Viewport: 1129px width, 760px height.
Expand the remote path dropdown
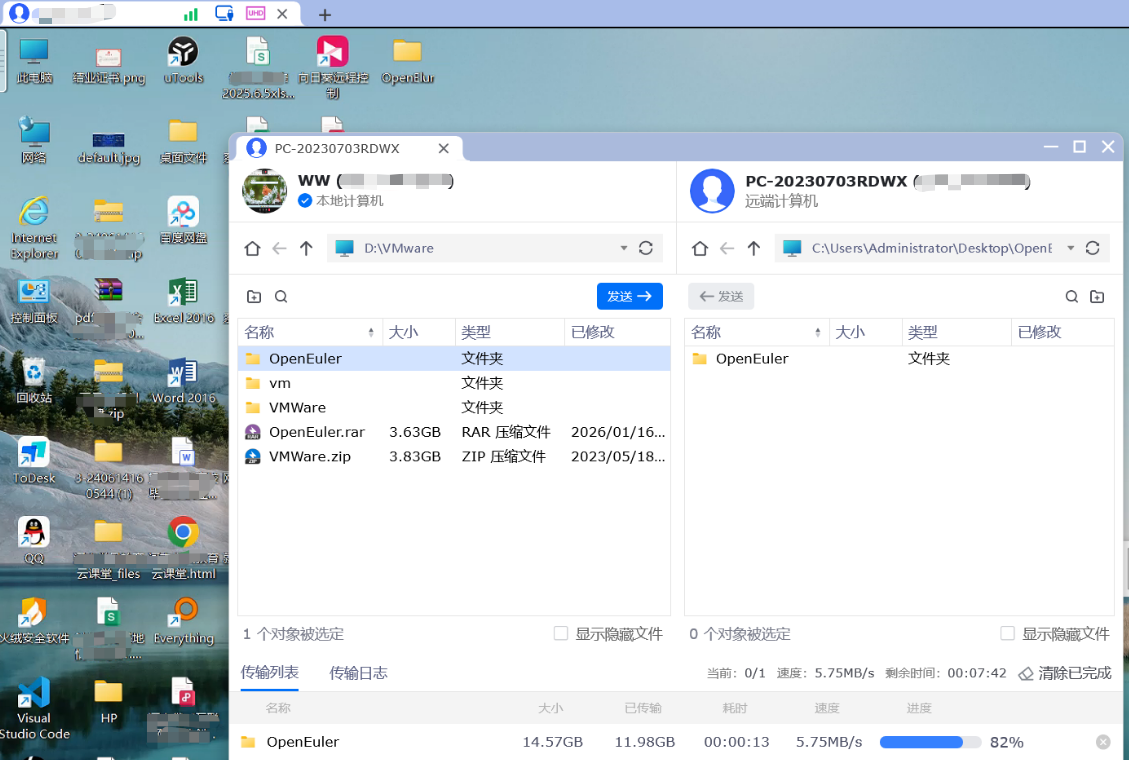click(1071, 248)
